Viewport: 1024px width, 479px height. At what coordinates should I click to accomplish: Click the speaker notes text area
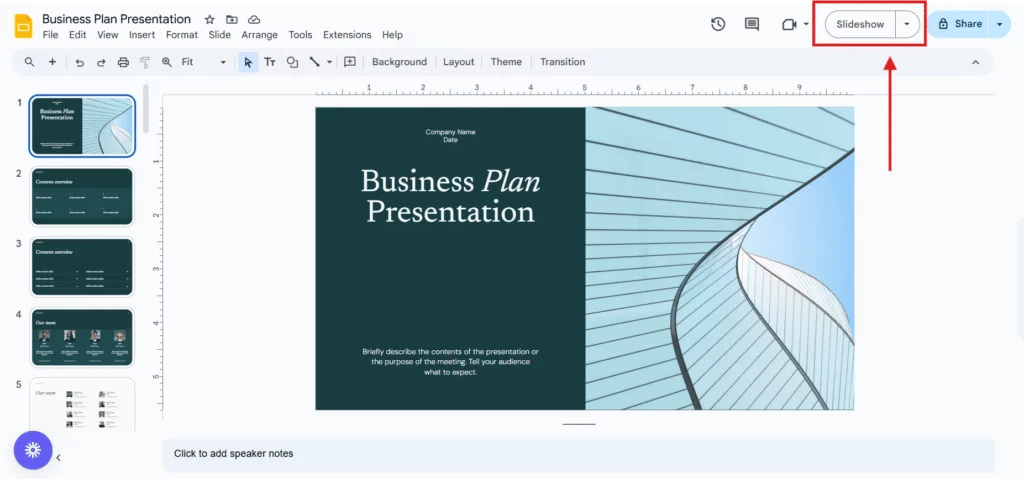[578, 454]
